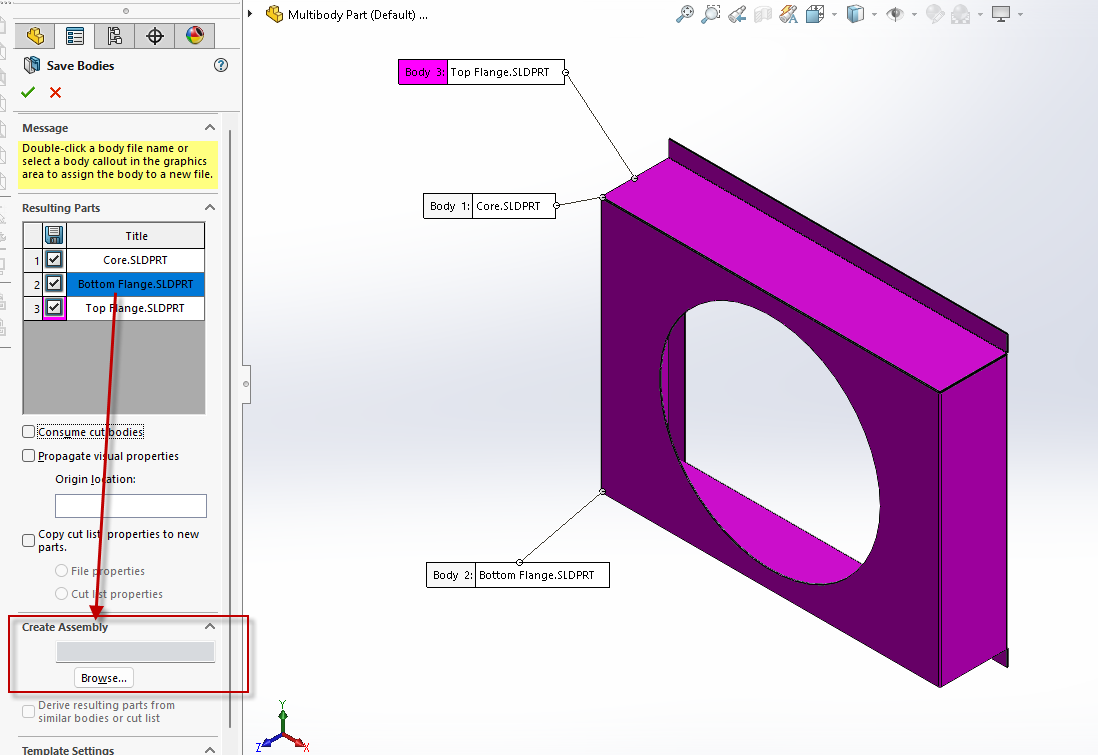Image resolution: width=1098 pixels, height=755 pixels.
Task: Uncheck Core.SLDPRT in Resulting Parts
Action: [56, 260]
